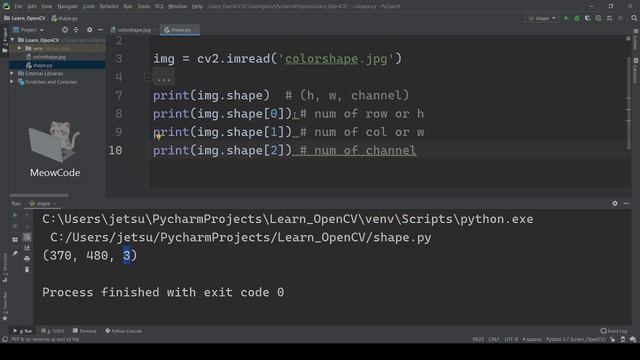
Task: Expand External Libraries node
Action: tap(12, 73)
